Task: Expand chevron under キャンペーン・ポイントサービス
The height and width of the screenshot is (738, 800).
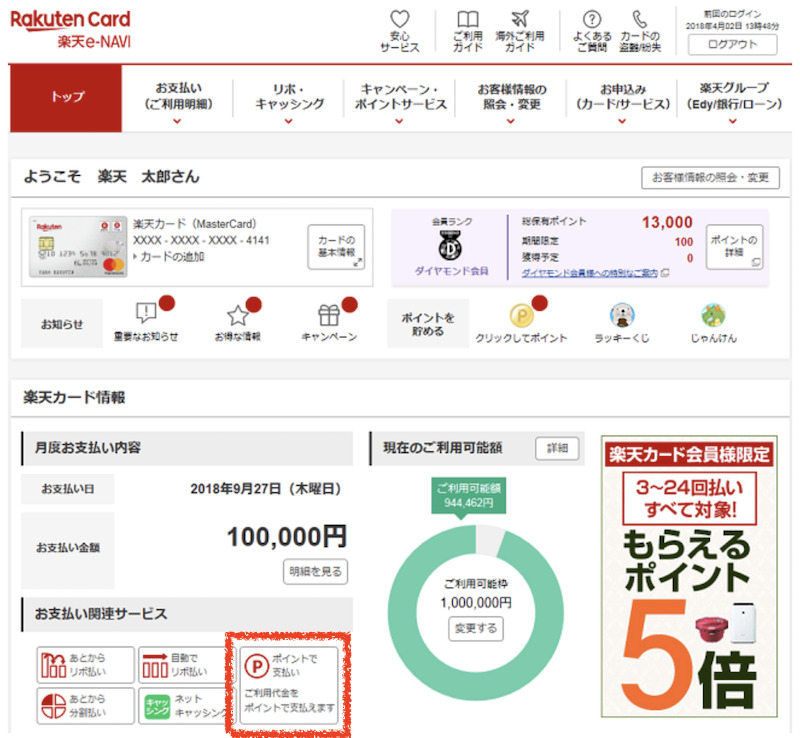Action: point(399,121)
